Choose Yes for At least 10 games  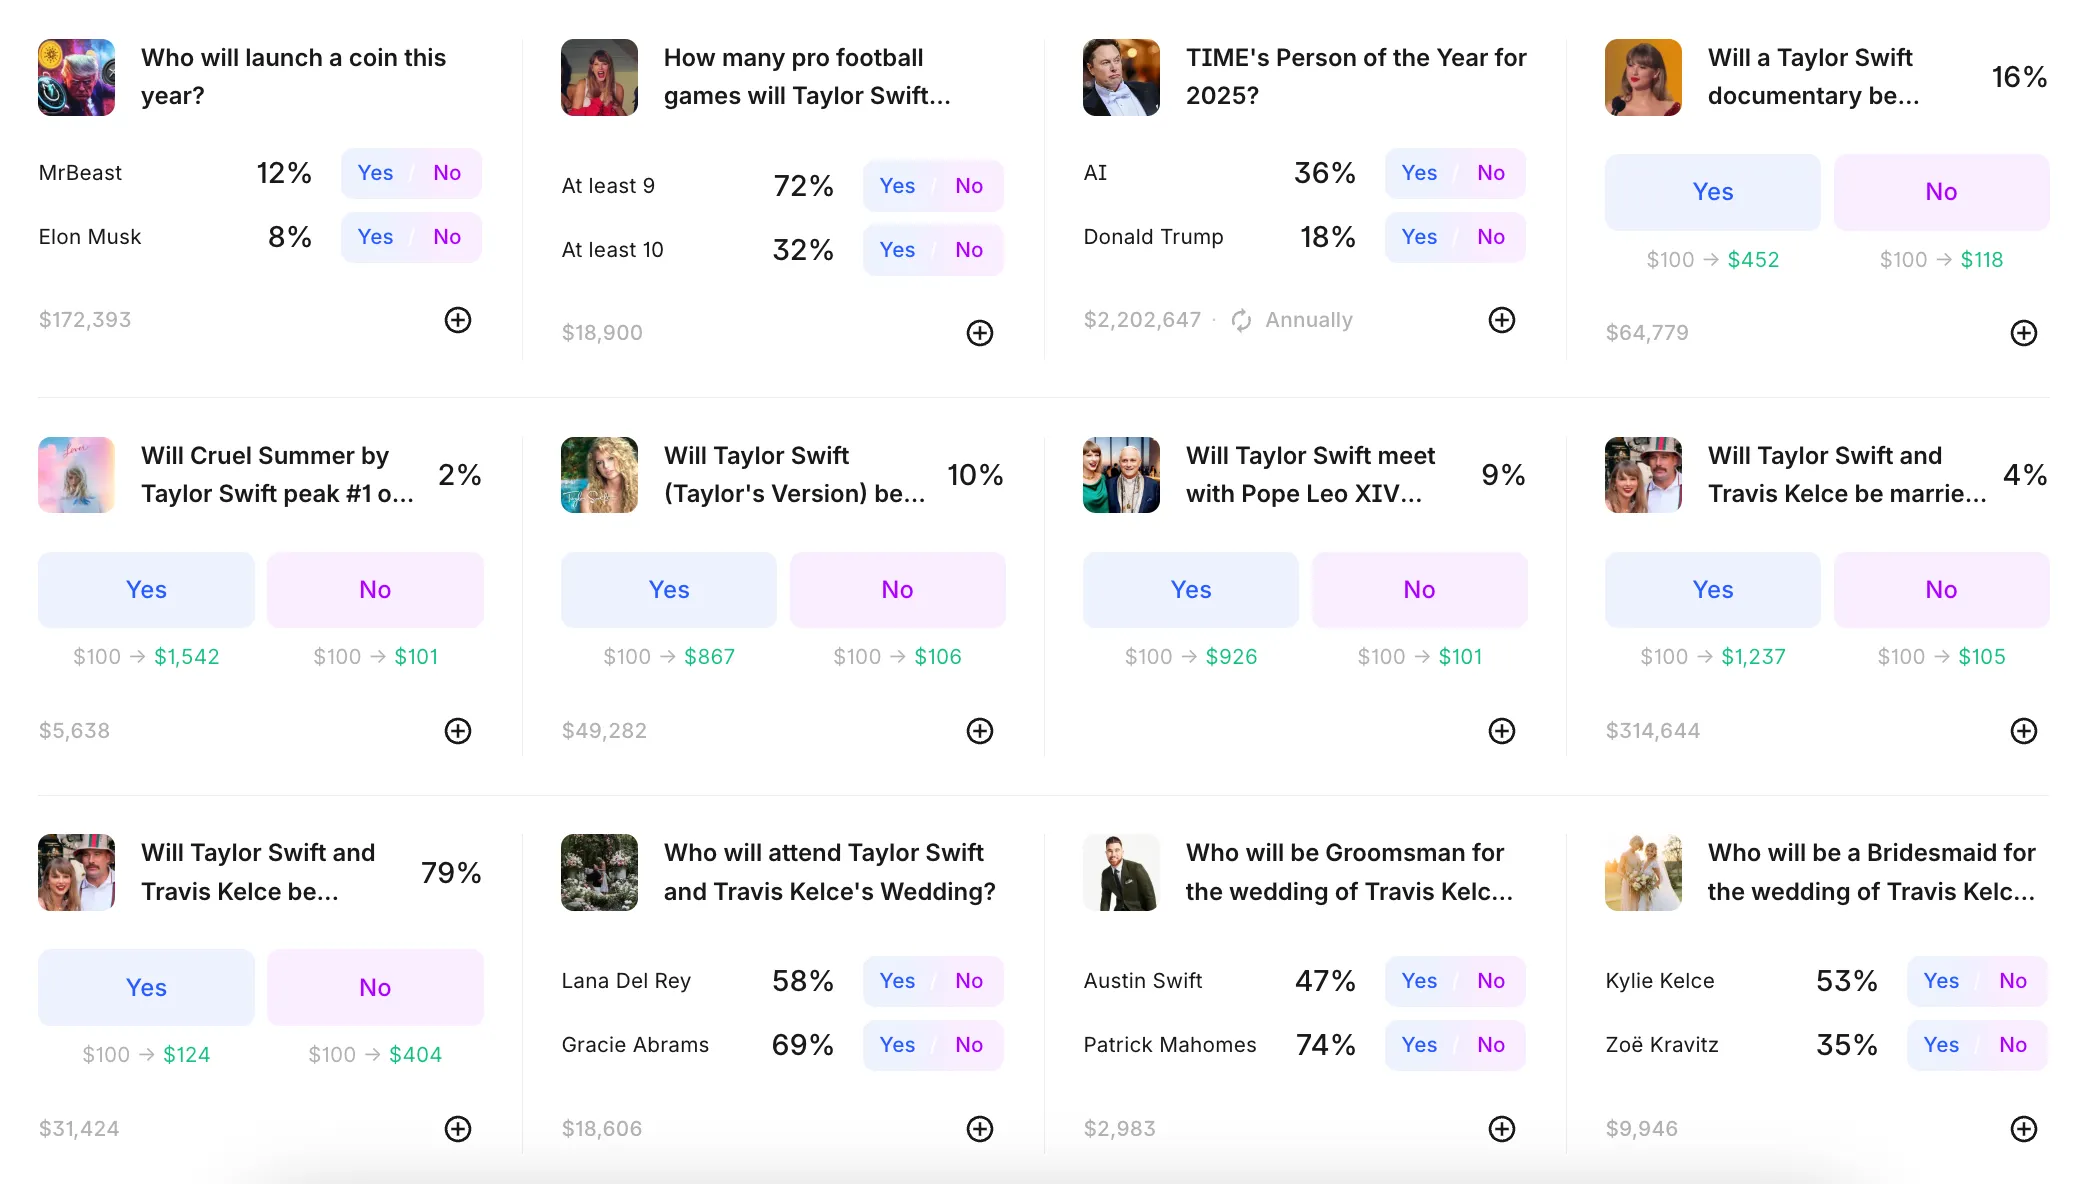[x=897, y=250]
